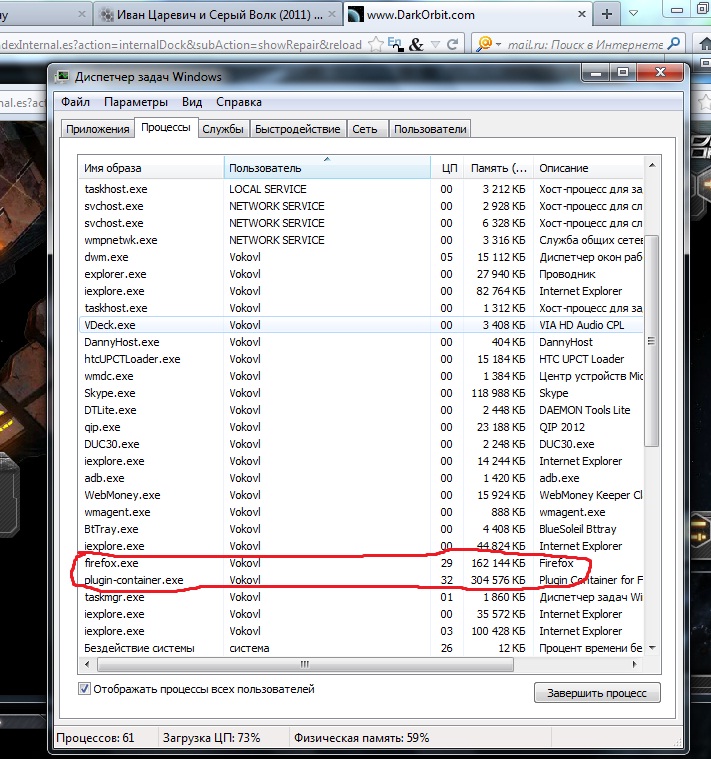
Task: Sort by Память column header
Action: pyautogui.click(x=499, y=168)
